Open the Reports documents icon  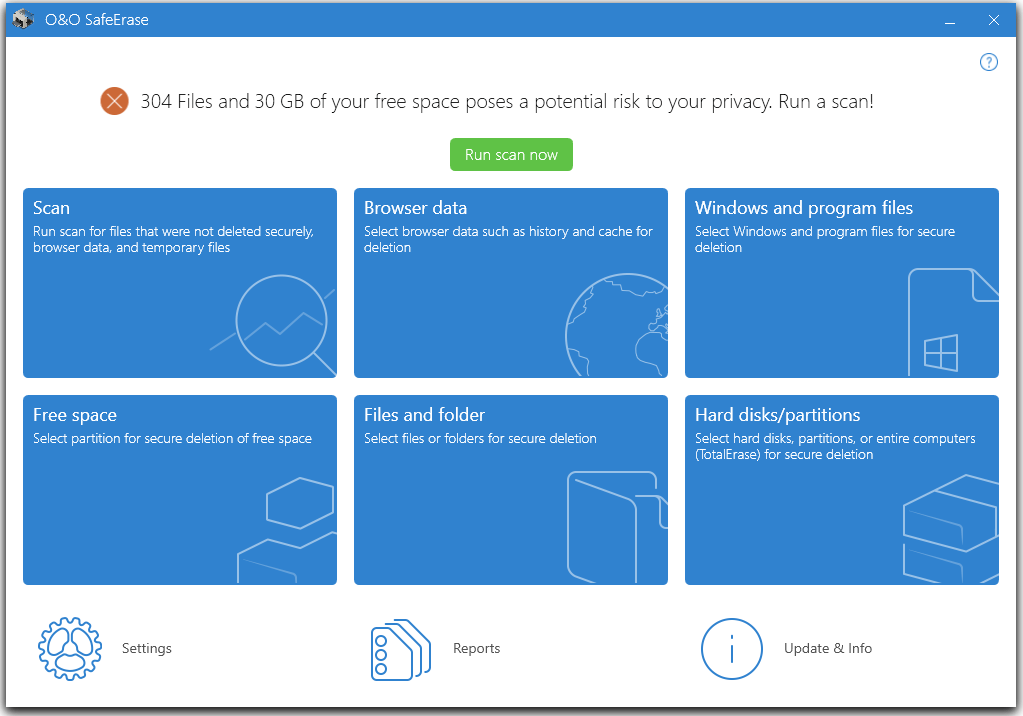tap(401, 649)
